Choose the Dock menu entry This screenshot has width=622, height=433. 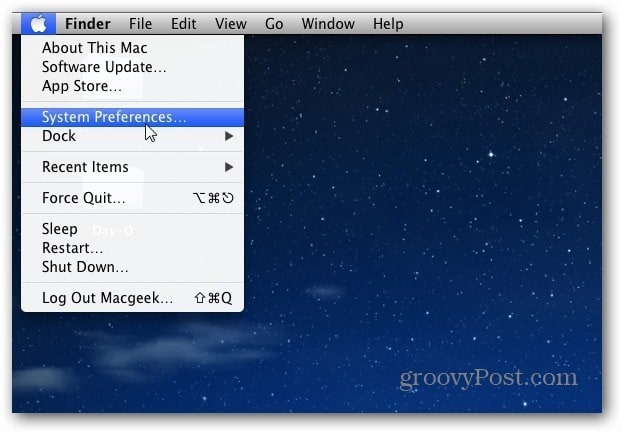pyautogui.click(x=132, y=136)
